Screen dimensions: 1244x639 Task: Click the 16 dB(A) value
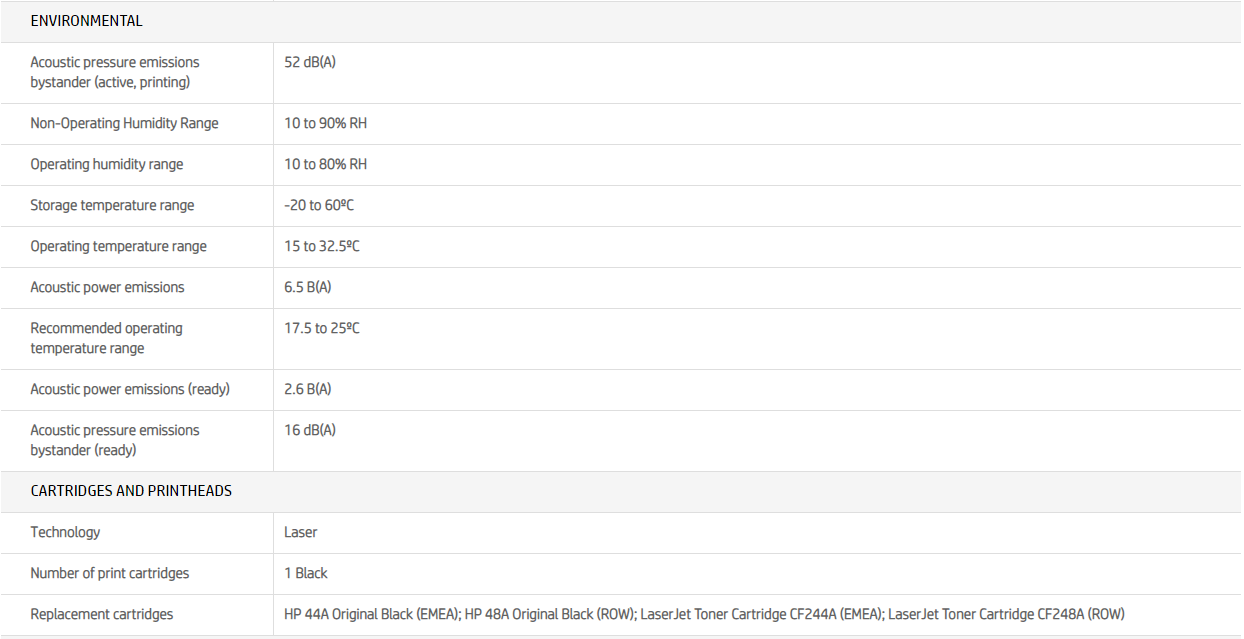pos(310,430)
